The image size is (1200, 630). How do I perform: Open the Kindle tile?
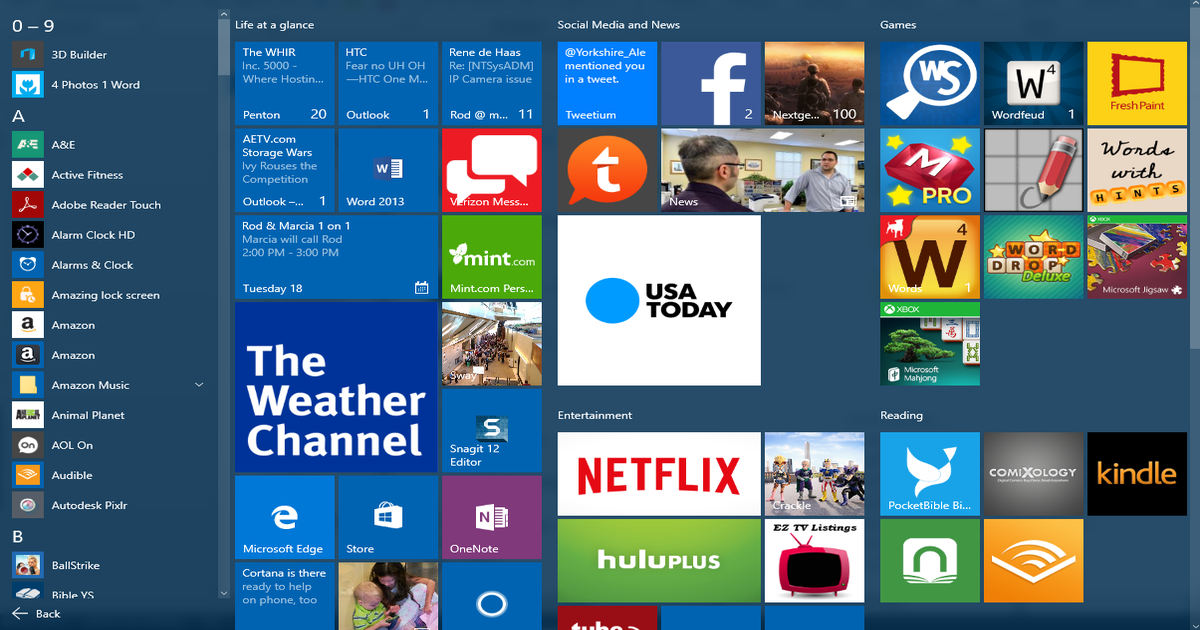coord(1137,473)
